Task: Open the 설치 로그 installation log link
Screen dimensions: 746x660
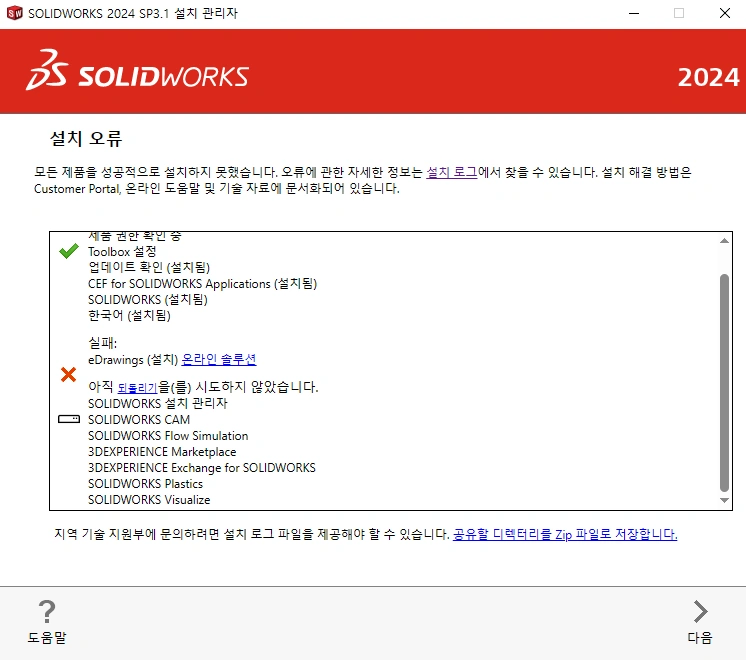Action: (452, 172)
